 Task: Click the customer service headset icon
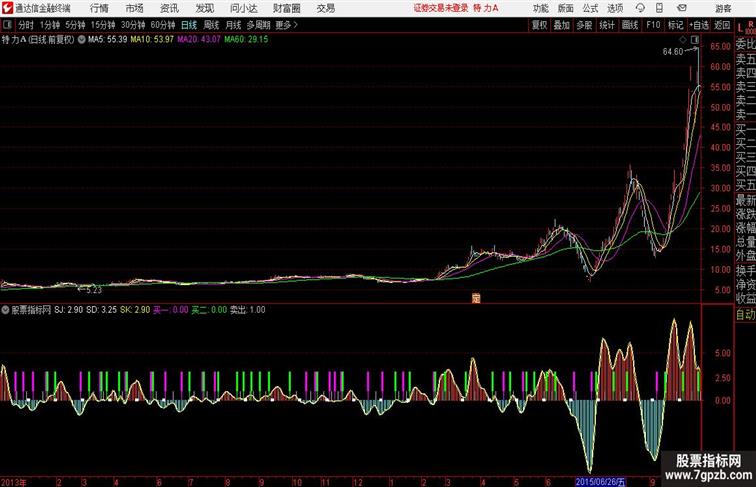(640, 8)
